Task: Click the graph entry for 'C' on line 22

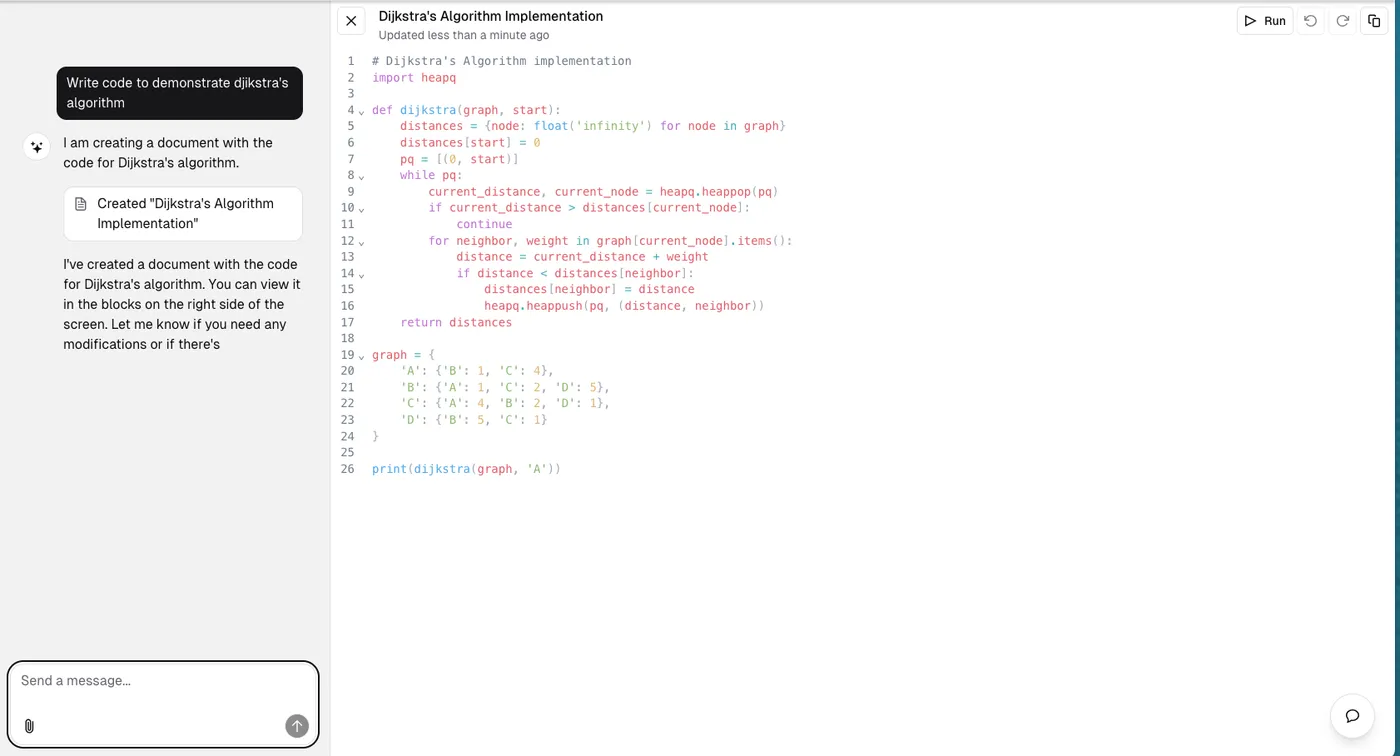Action: click(505, 404)
